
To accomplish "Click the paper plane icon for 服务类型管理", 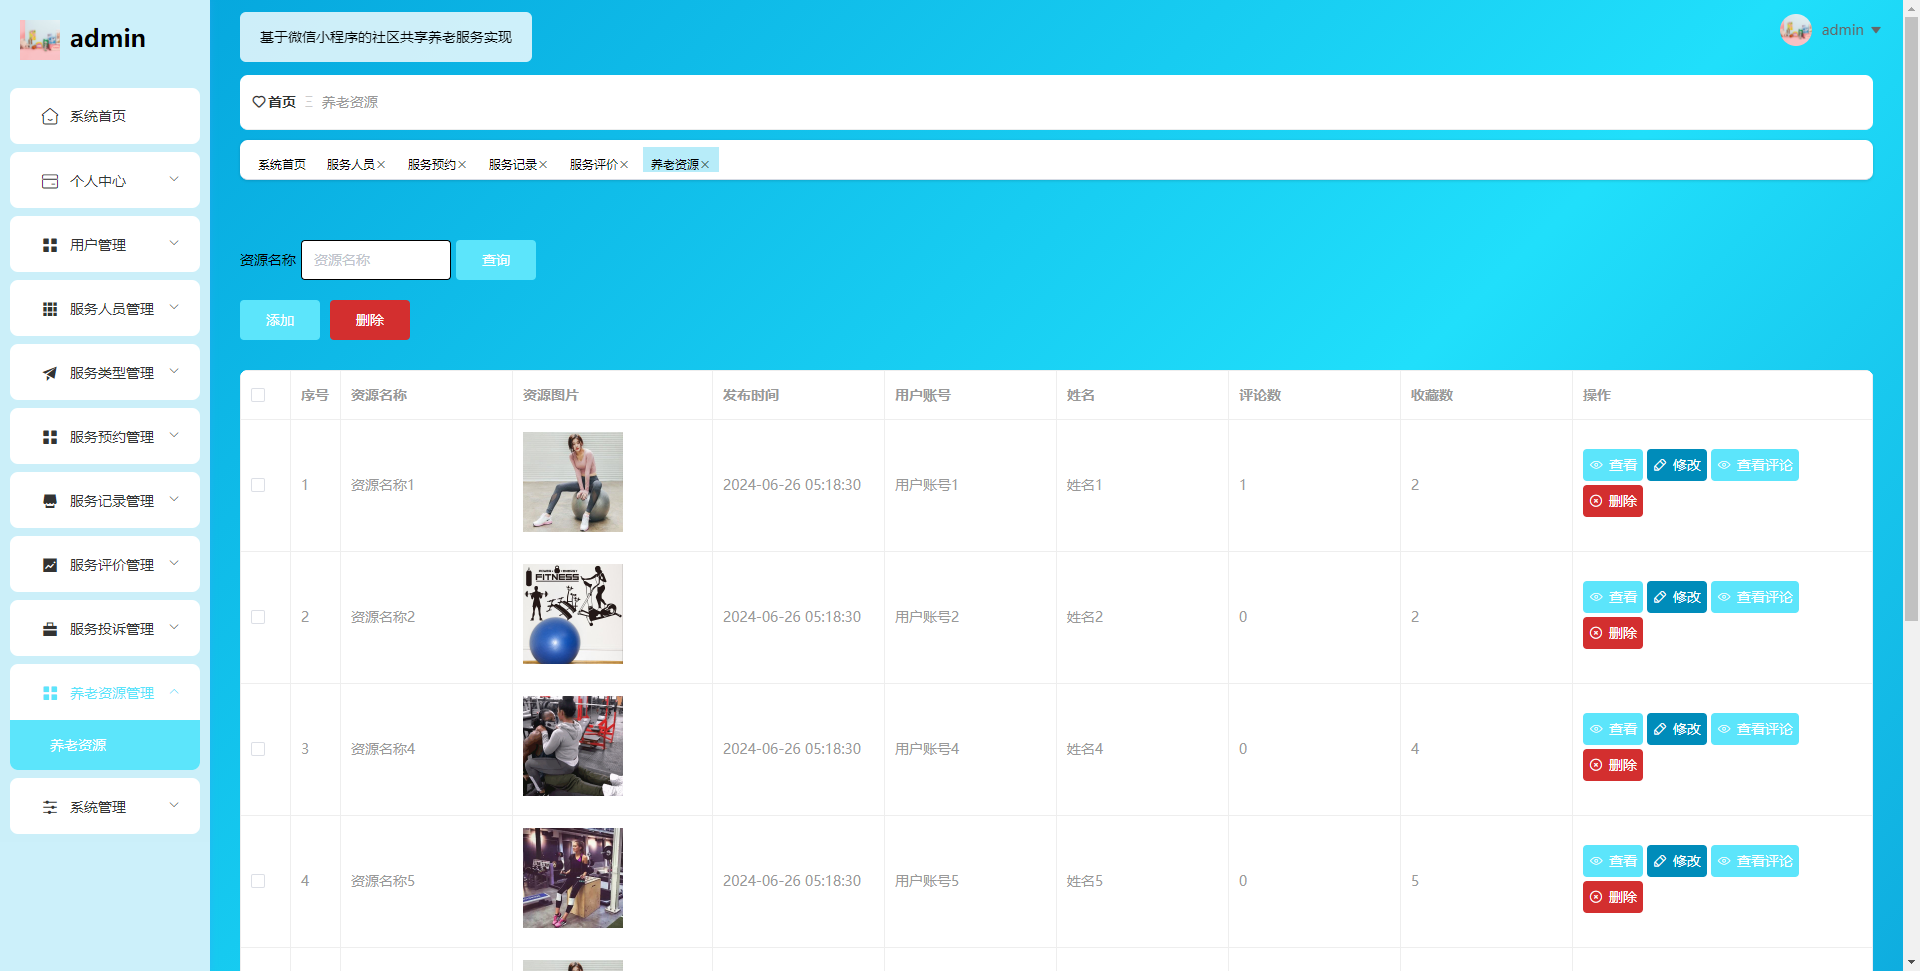I will coord(50,373).
